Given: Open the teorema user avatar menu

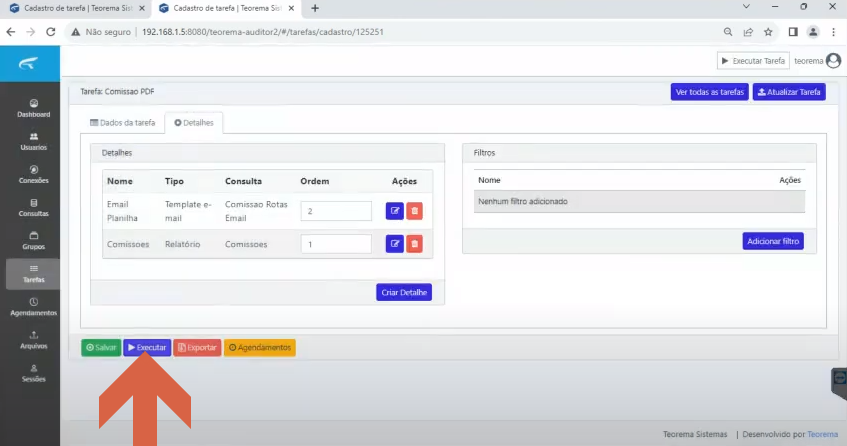Looking at the screenshot, I should pyautogui.click(x=833, y=61).
